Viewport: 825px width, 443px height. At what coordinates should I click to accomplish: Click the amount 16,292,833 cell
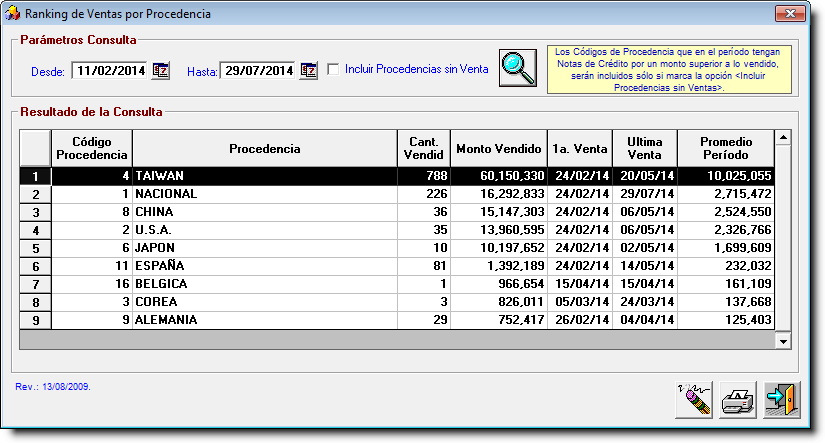(x=499, y=194)
